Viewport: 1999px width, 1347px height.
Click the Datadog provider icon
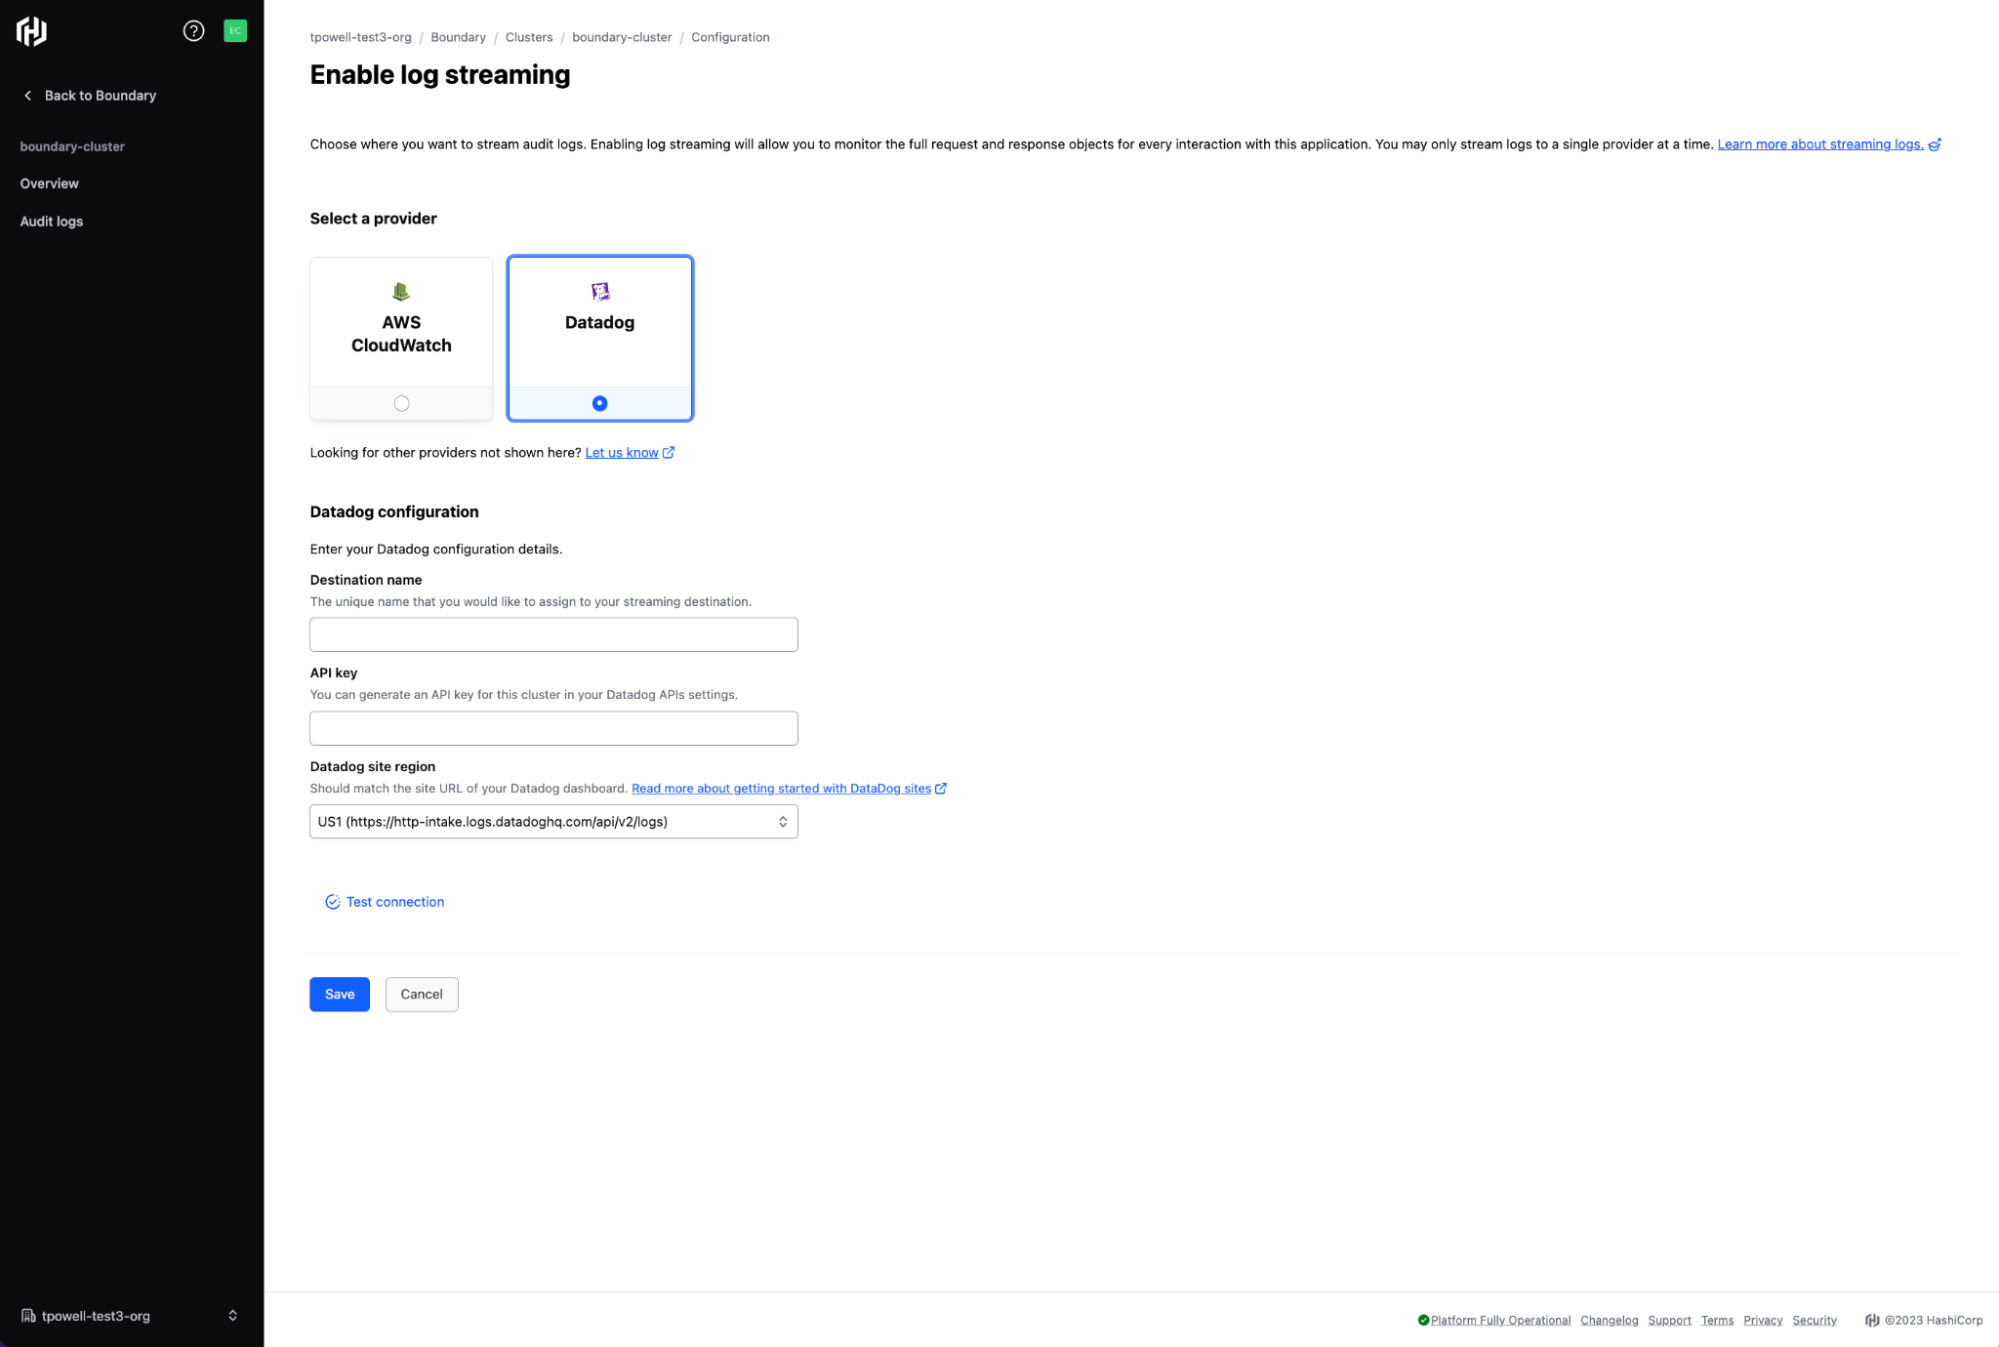pyautogui.click(x=598, y=292)
